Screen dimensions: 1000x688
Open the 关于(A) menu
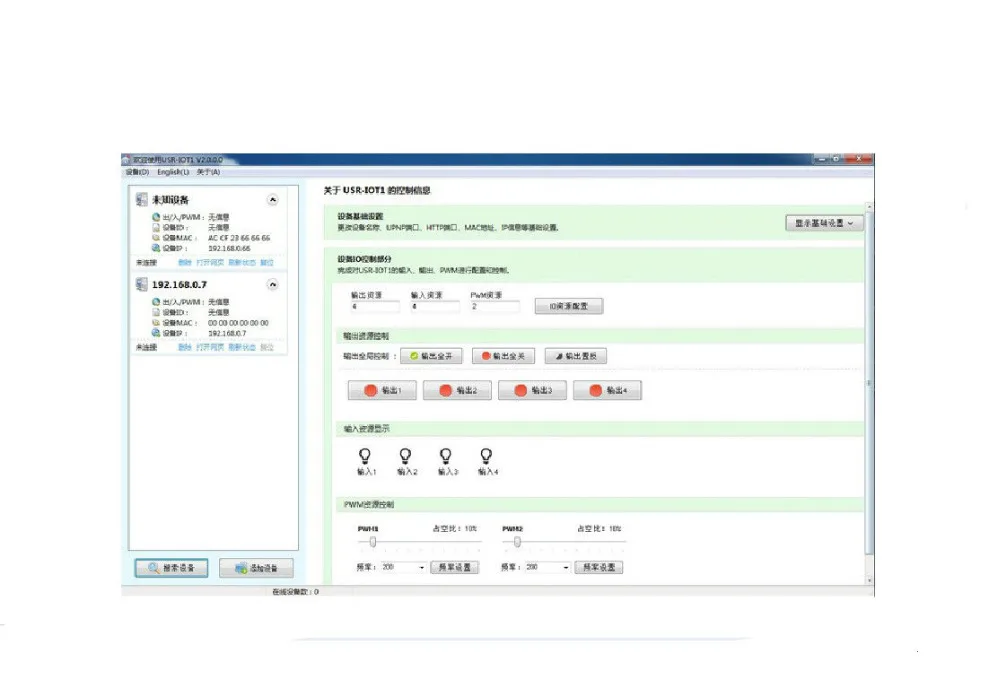coord(209,172)
